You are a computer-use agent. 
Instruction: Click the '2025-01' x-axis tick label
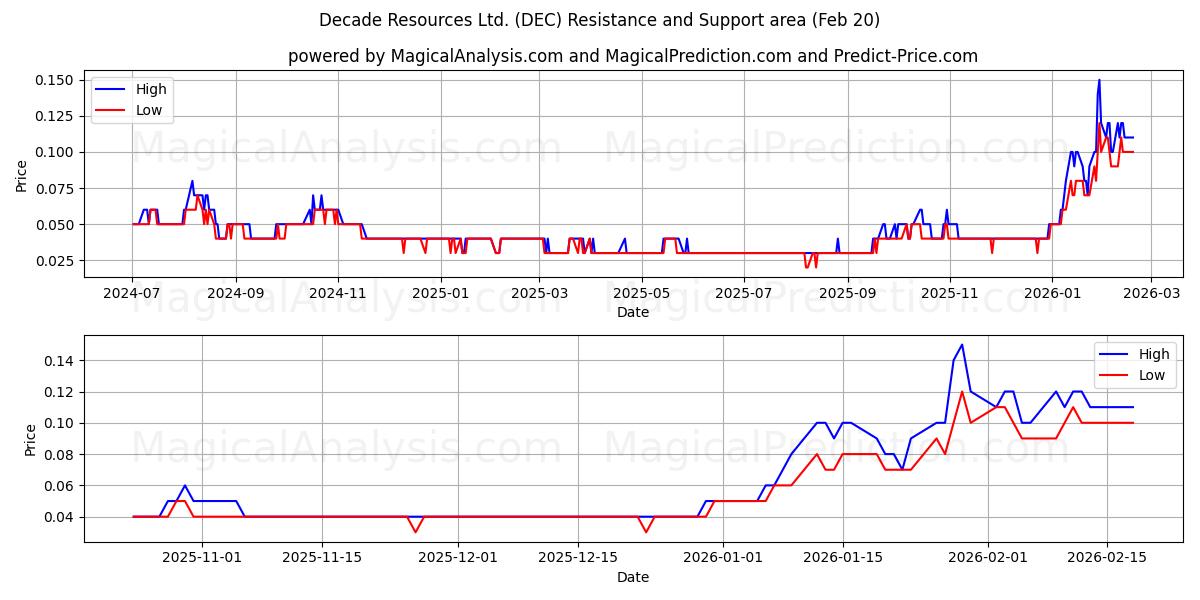[x=441, y=293]
